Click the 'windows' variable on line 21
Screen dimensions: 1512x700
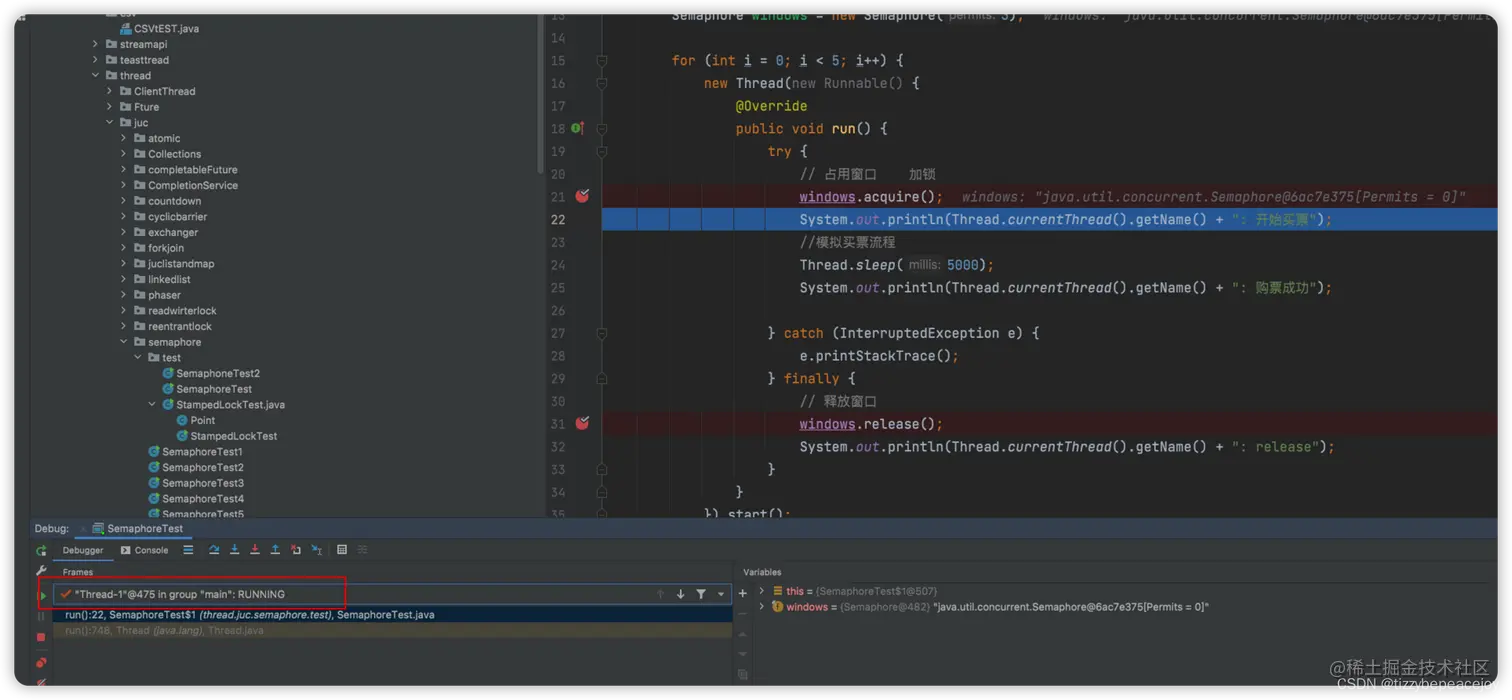coord(827,197)
